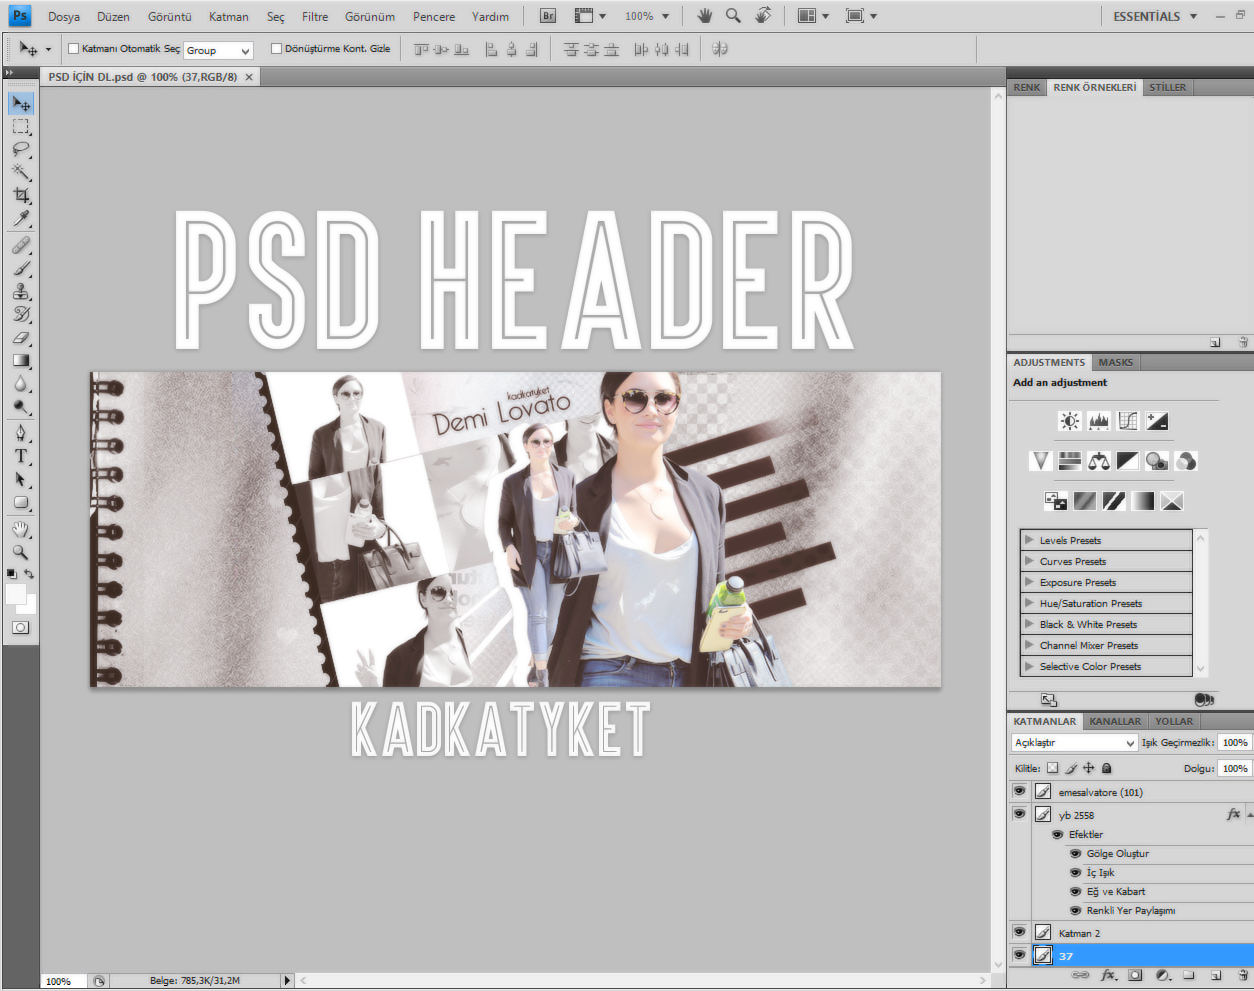This screenshot has width=1254, height=991.
Task: Activate the Zoom tool
Action: (x=21, y=552)
